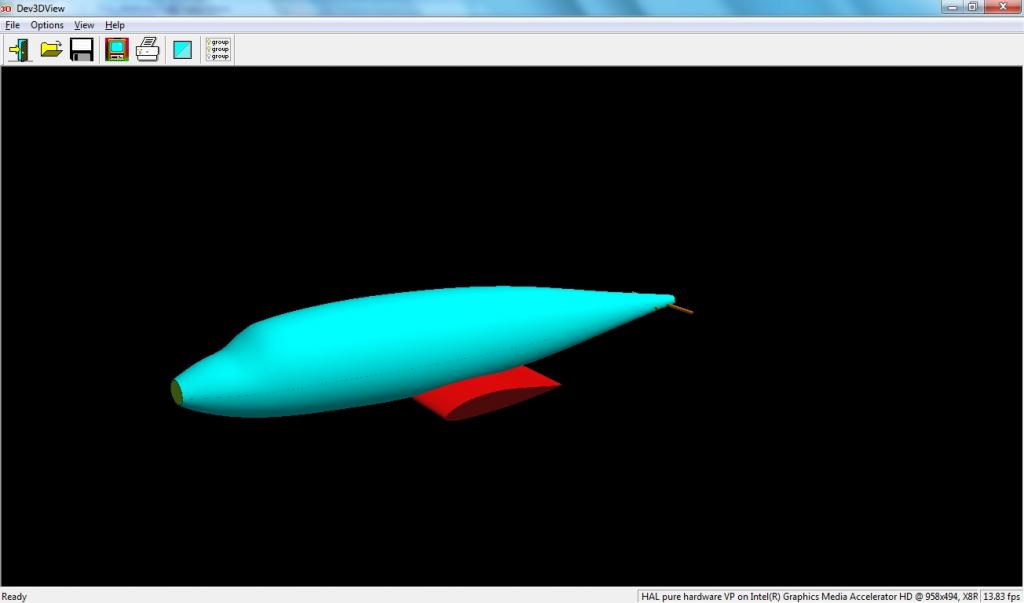Click the fps readout in status bar
Image resolution: width=1024 pixels, height=603 pixels.
coord(1002,596)
